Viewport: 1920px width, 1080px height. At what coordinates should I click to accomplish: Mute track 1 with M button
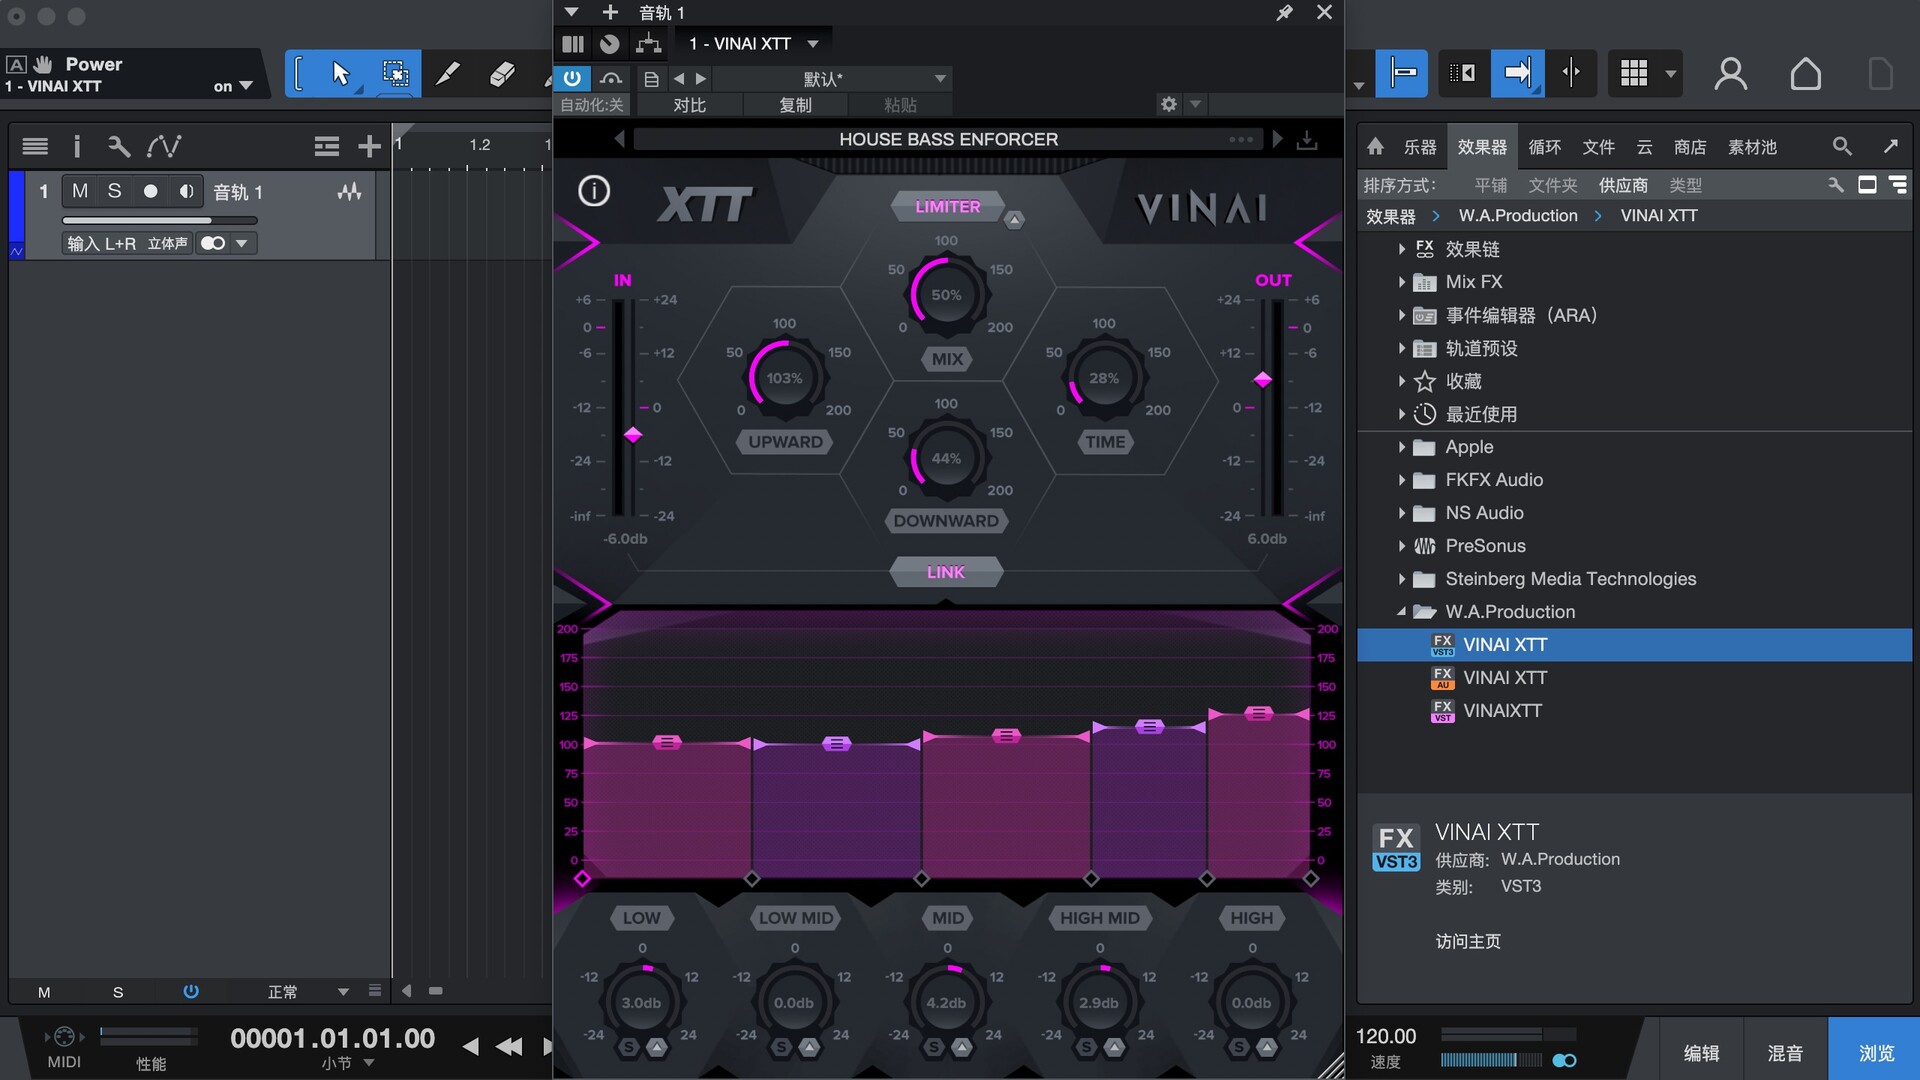tap(80, 191)
